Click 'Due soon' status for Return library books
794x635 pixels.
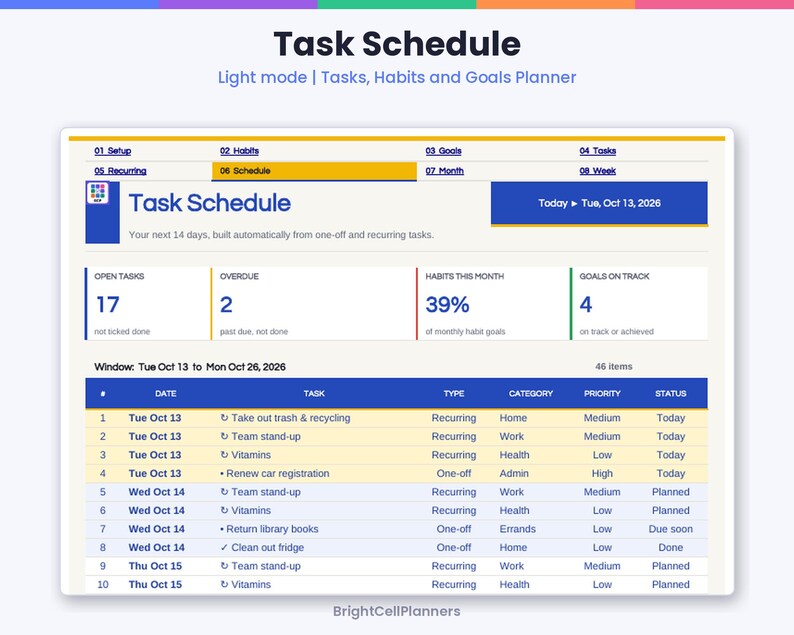tap(670, 529)
